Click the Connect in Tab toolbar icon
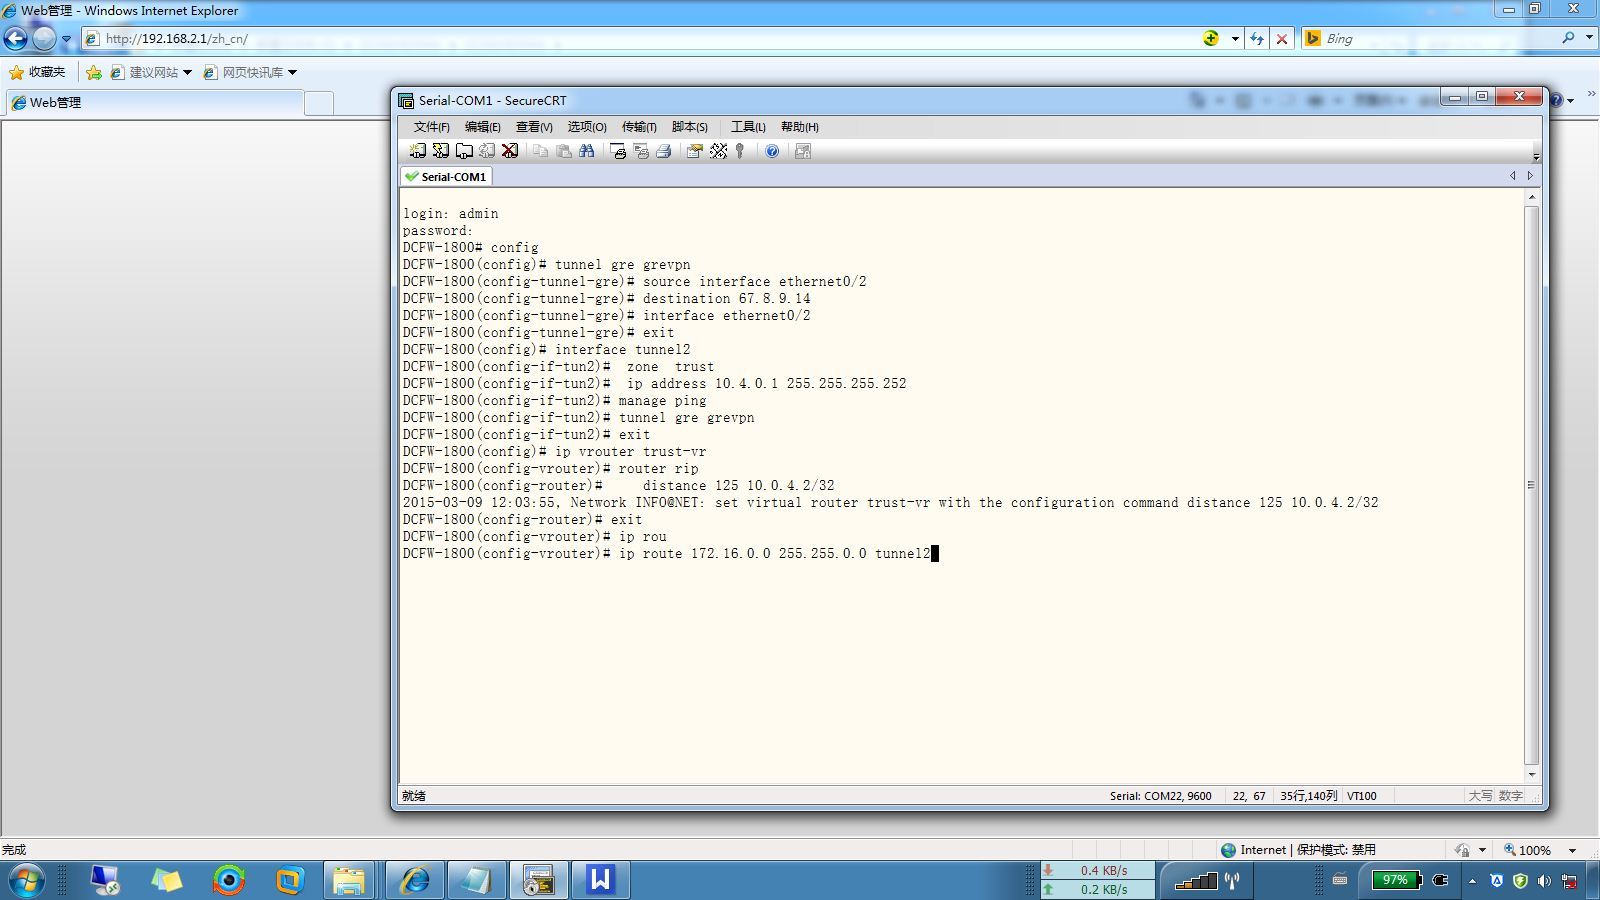Viewport: 1600px width, 900px height. (x=464, y=151)
